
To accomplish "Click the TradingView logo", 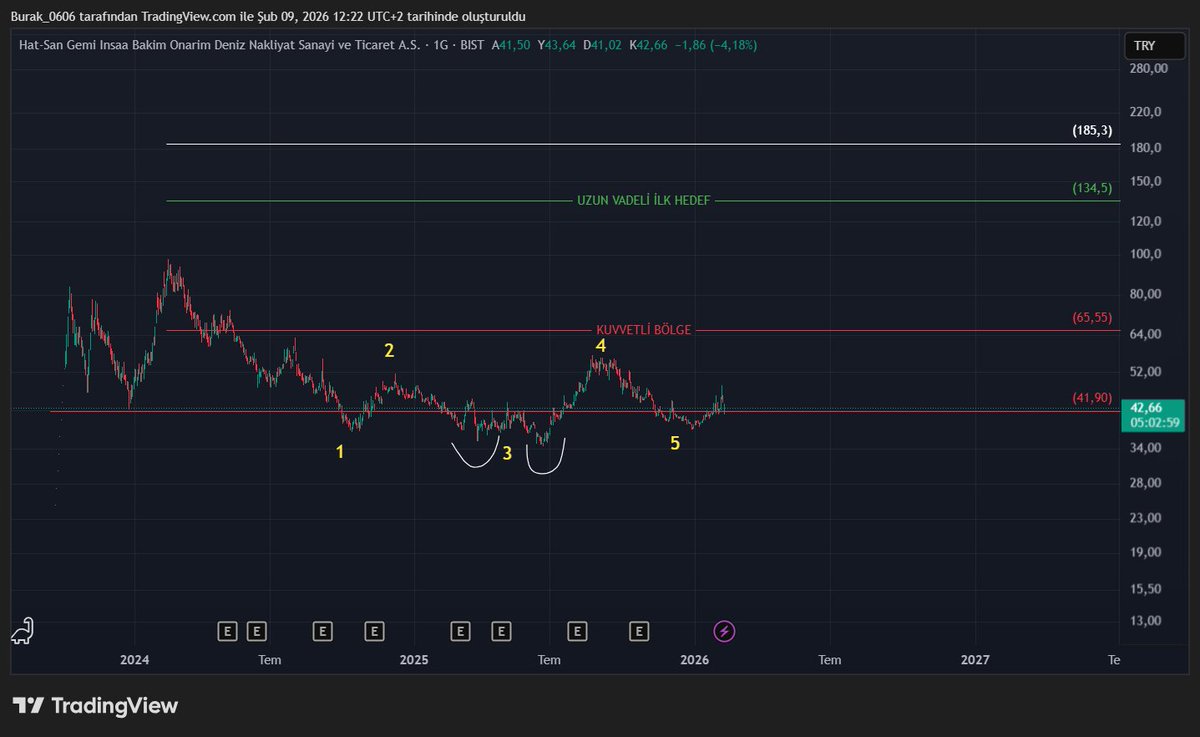I will [x=95, y=705].
